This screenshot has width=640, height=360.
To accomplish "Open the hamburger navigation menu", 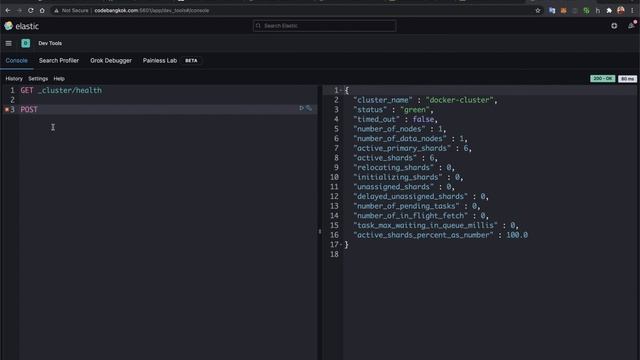I will coord(9,43).
